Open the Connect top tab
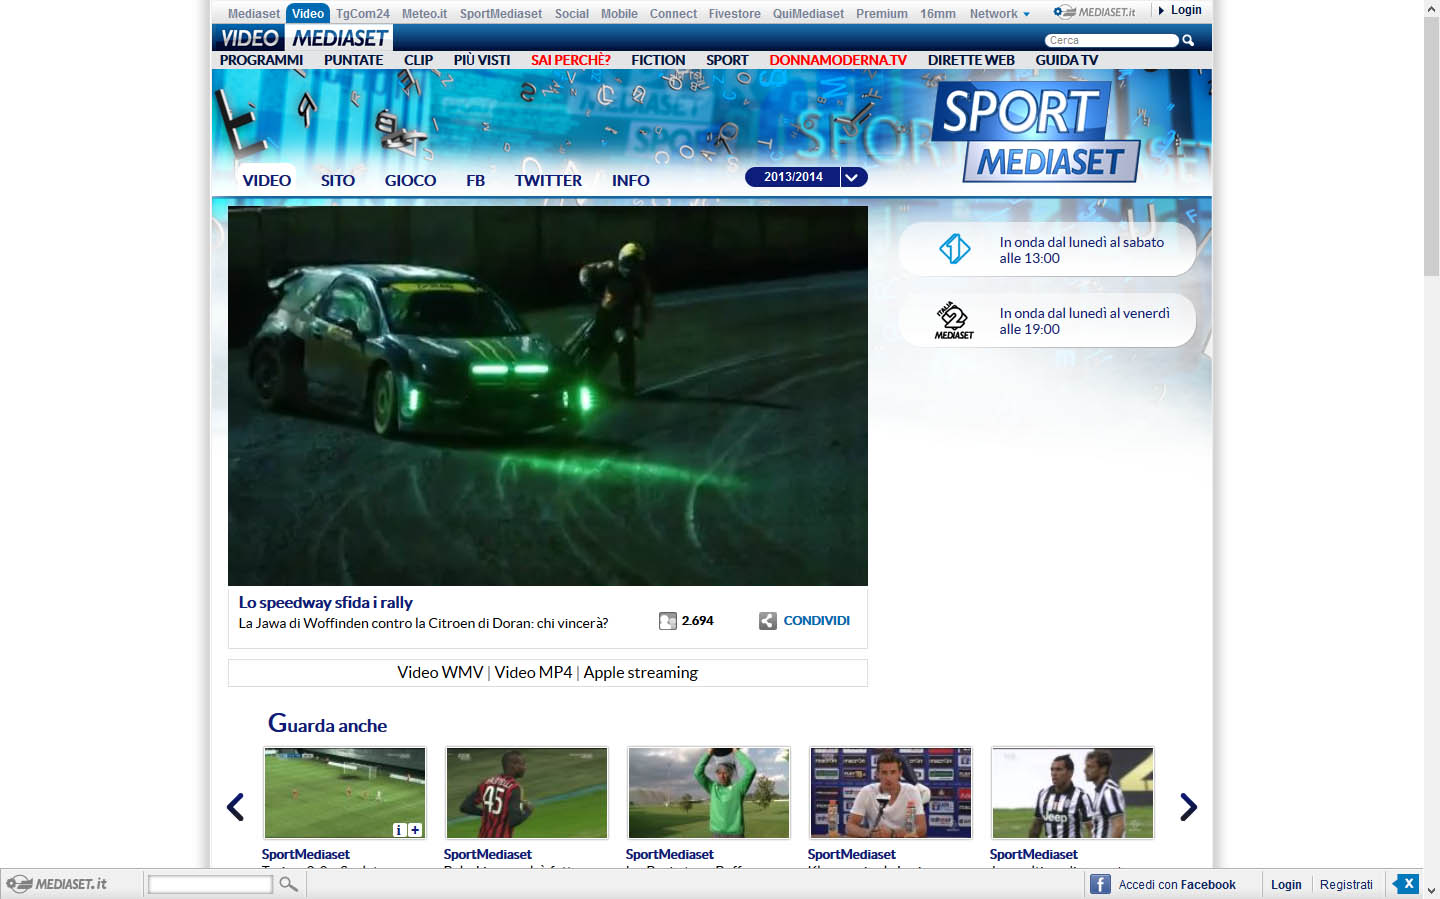 [x=673, y=14]
